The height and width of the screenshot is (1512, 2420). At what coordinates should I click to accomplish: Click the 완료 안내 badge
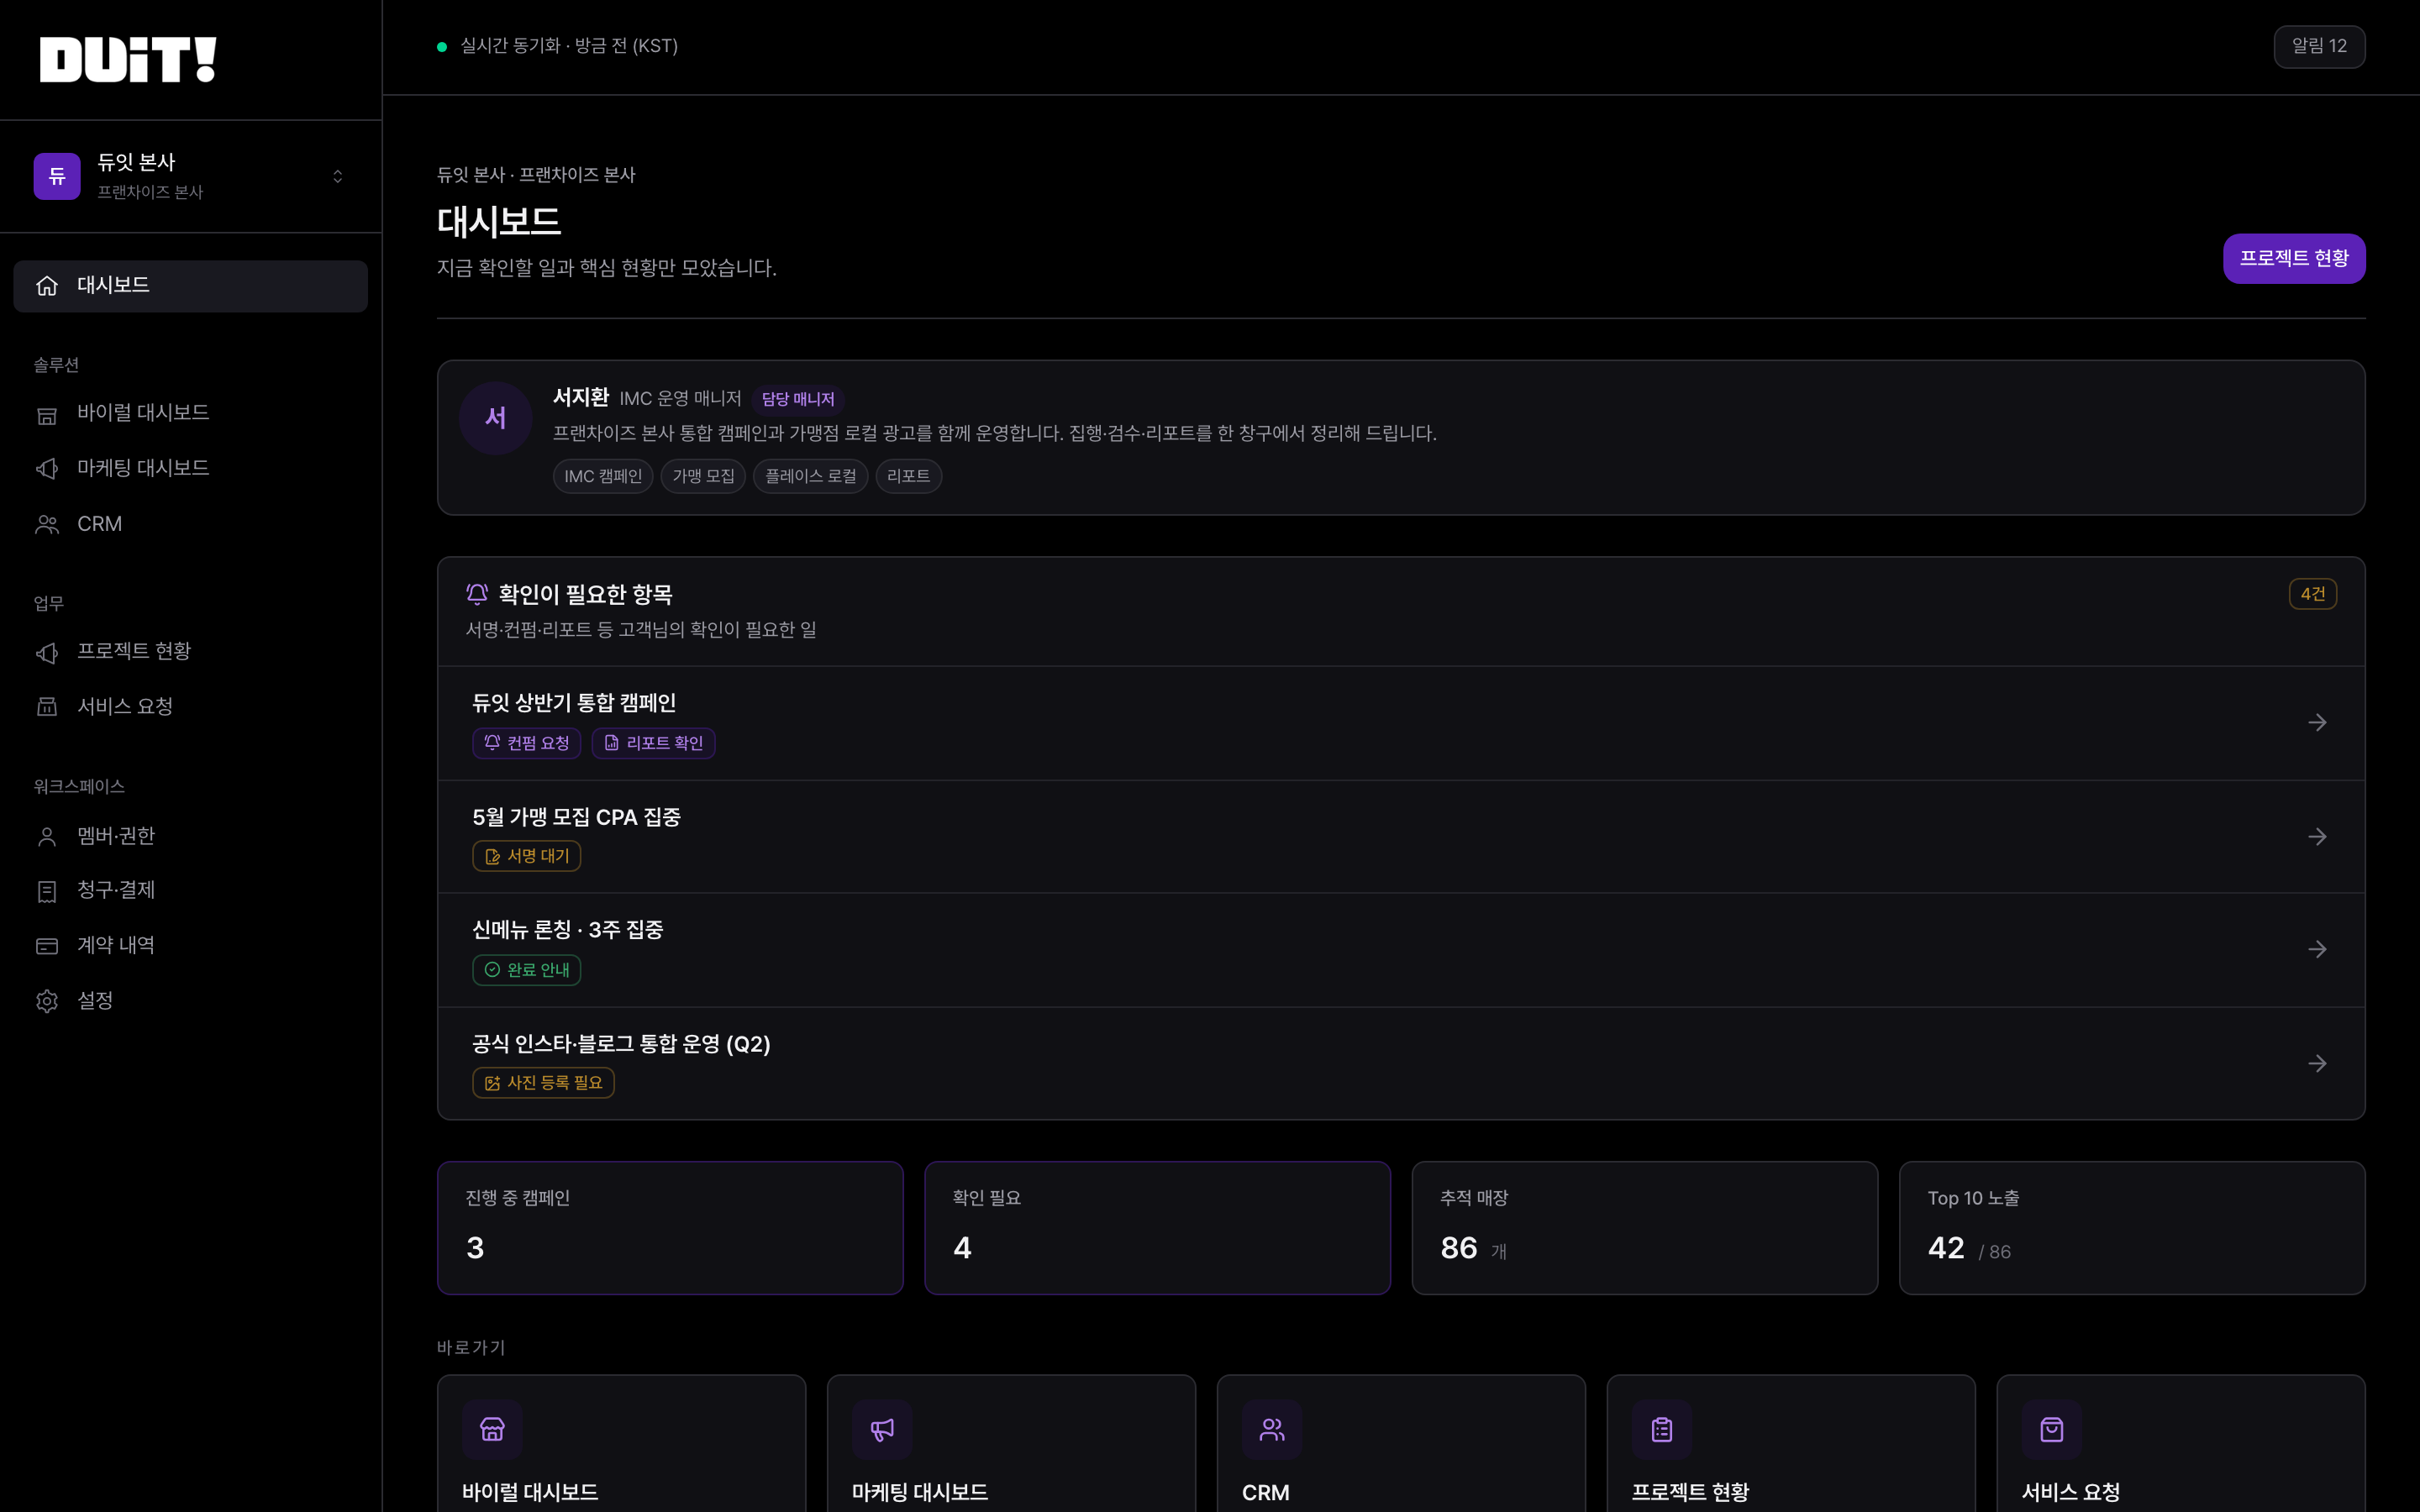[526, 970]
